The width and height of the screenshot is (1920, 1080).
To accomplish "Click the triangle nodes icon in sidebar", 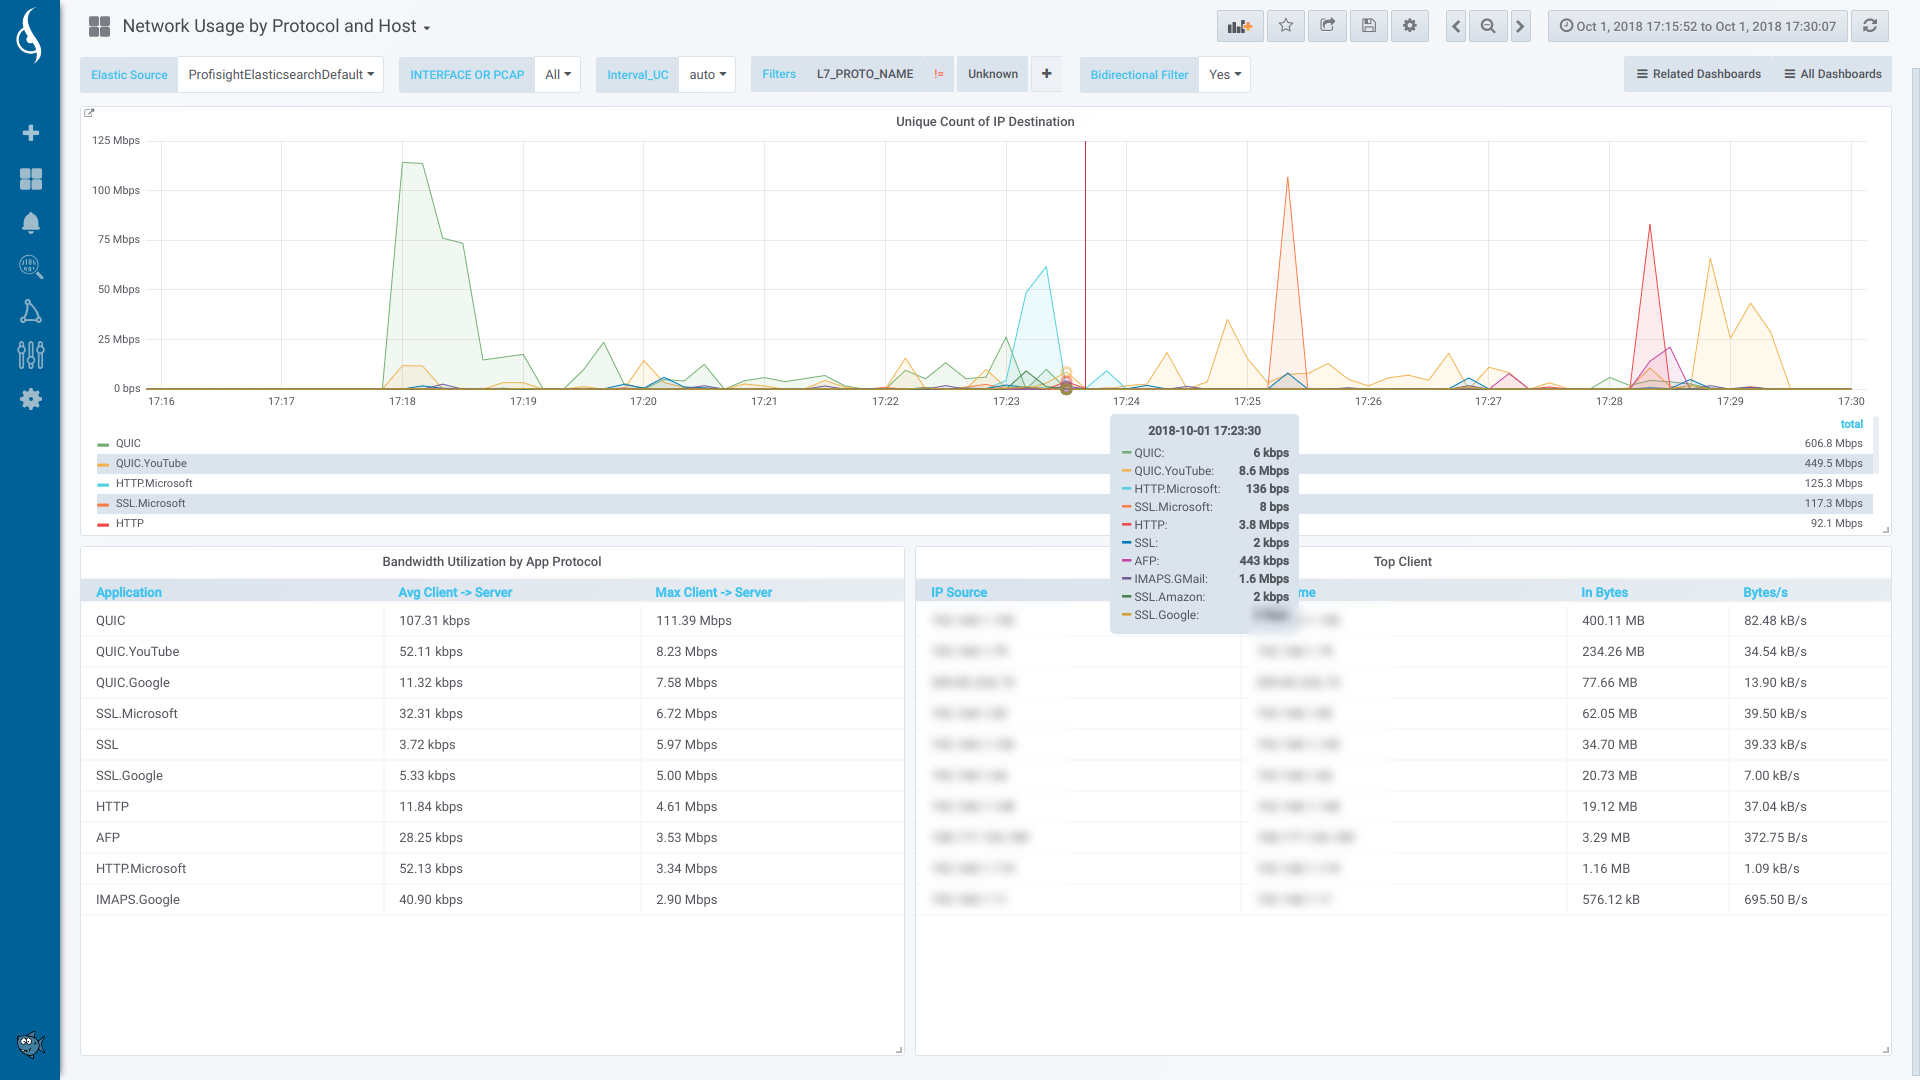I will coord(31,311).
